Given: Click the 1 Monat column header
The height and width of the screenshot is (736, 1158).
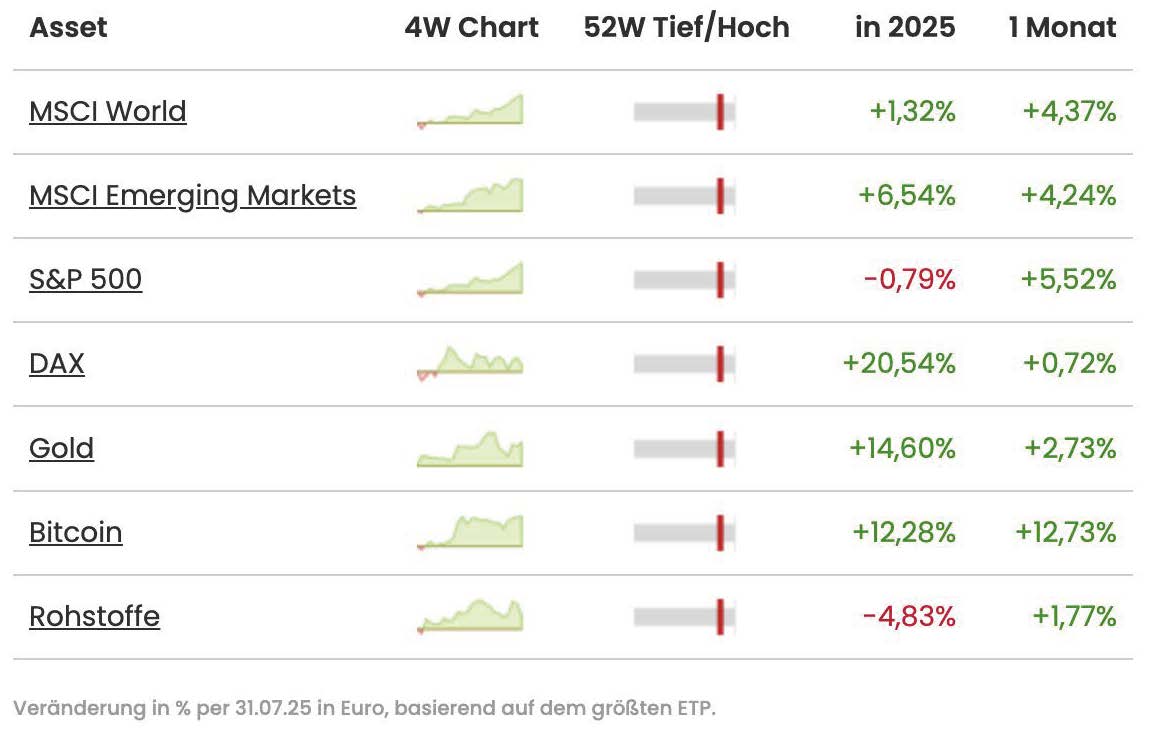Looking at the screenshot, I should tap(1062, 28).
